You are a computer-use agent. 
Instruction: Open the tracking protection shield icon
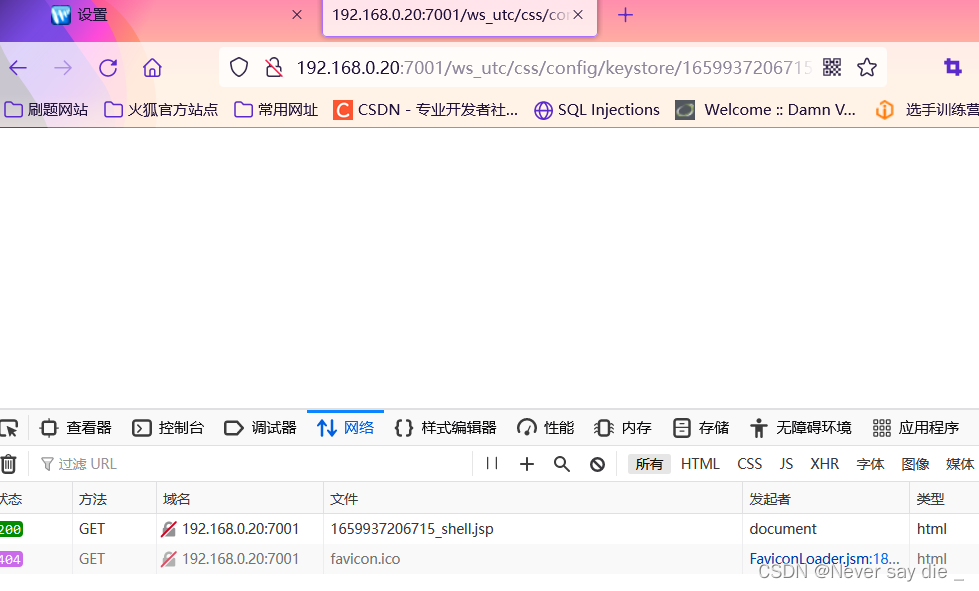point(238,67)
